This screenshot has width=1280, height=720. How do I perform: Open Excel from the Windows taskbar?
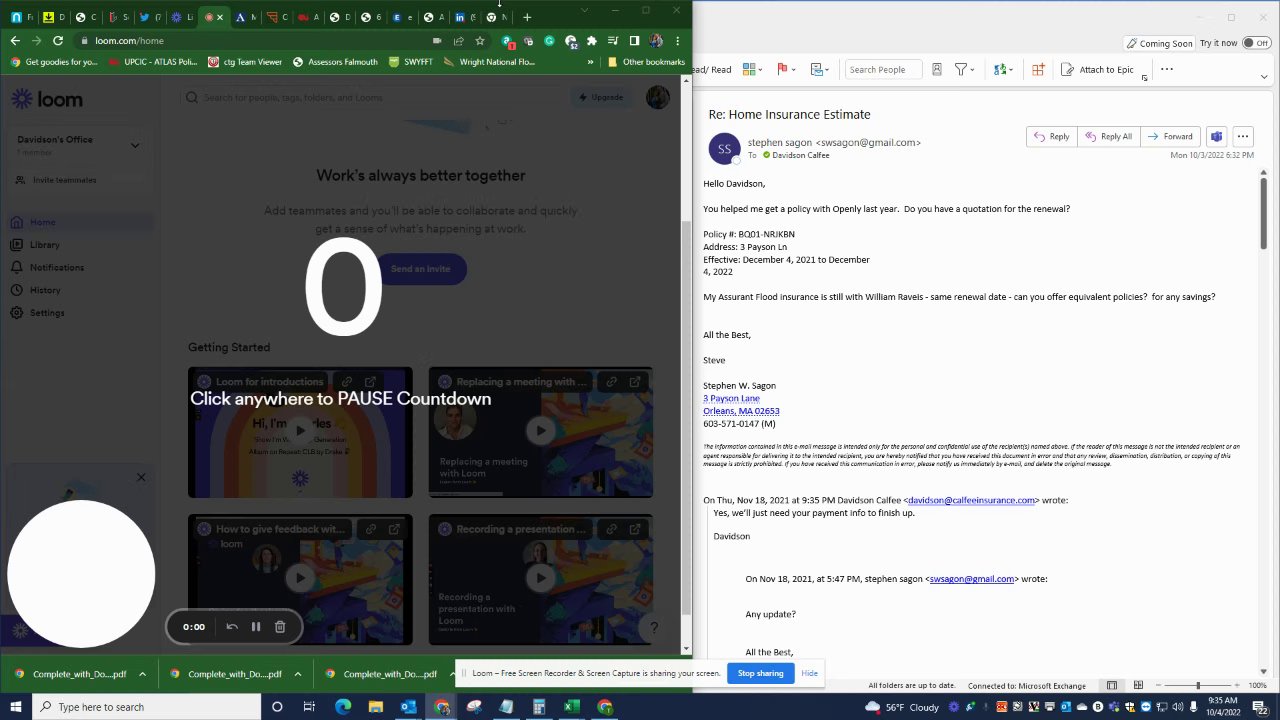click(x=572, y=707)
